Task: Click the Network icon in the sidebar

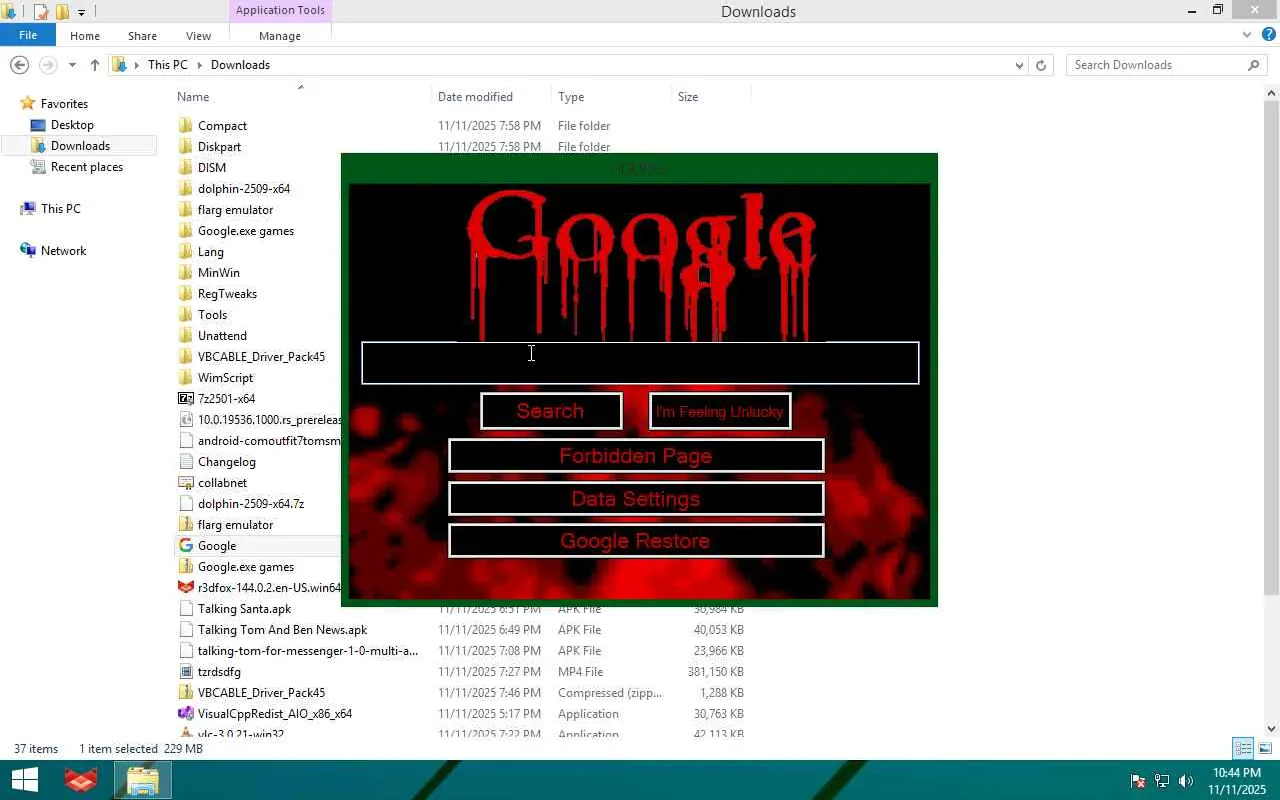Action: (28, 251)
